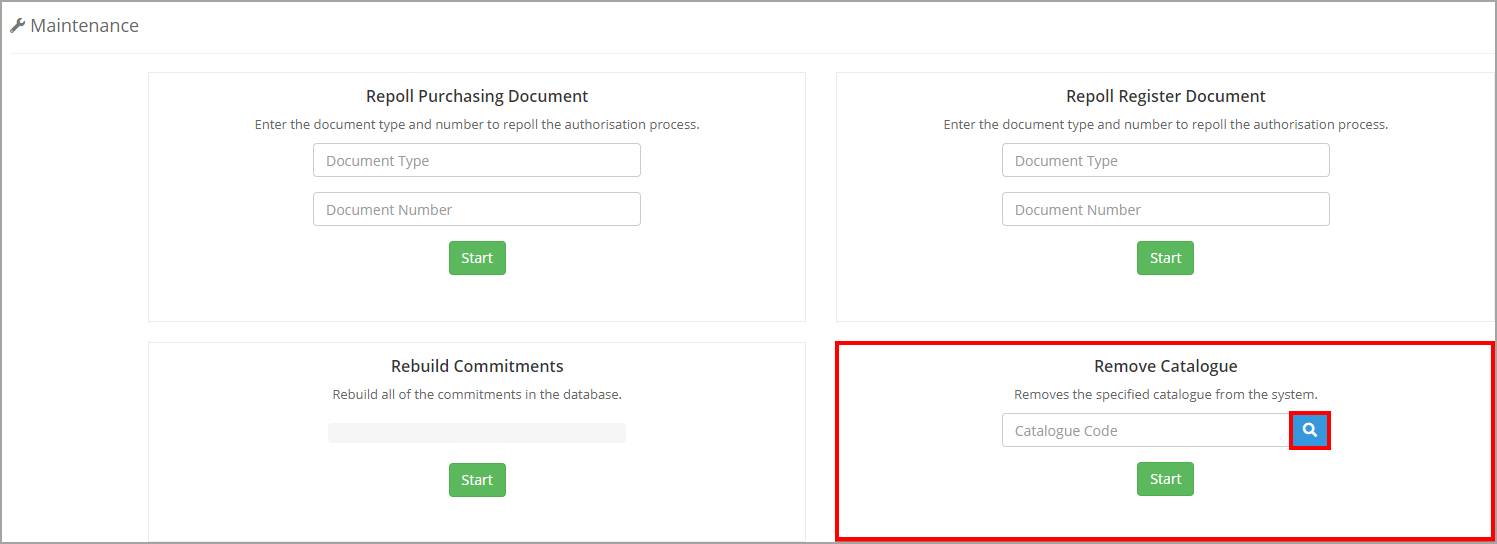Screen dimensions: 1497x544
Task: Click the Remove Catalogue heading
Action: (x=1165, y=367)
